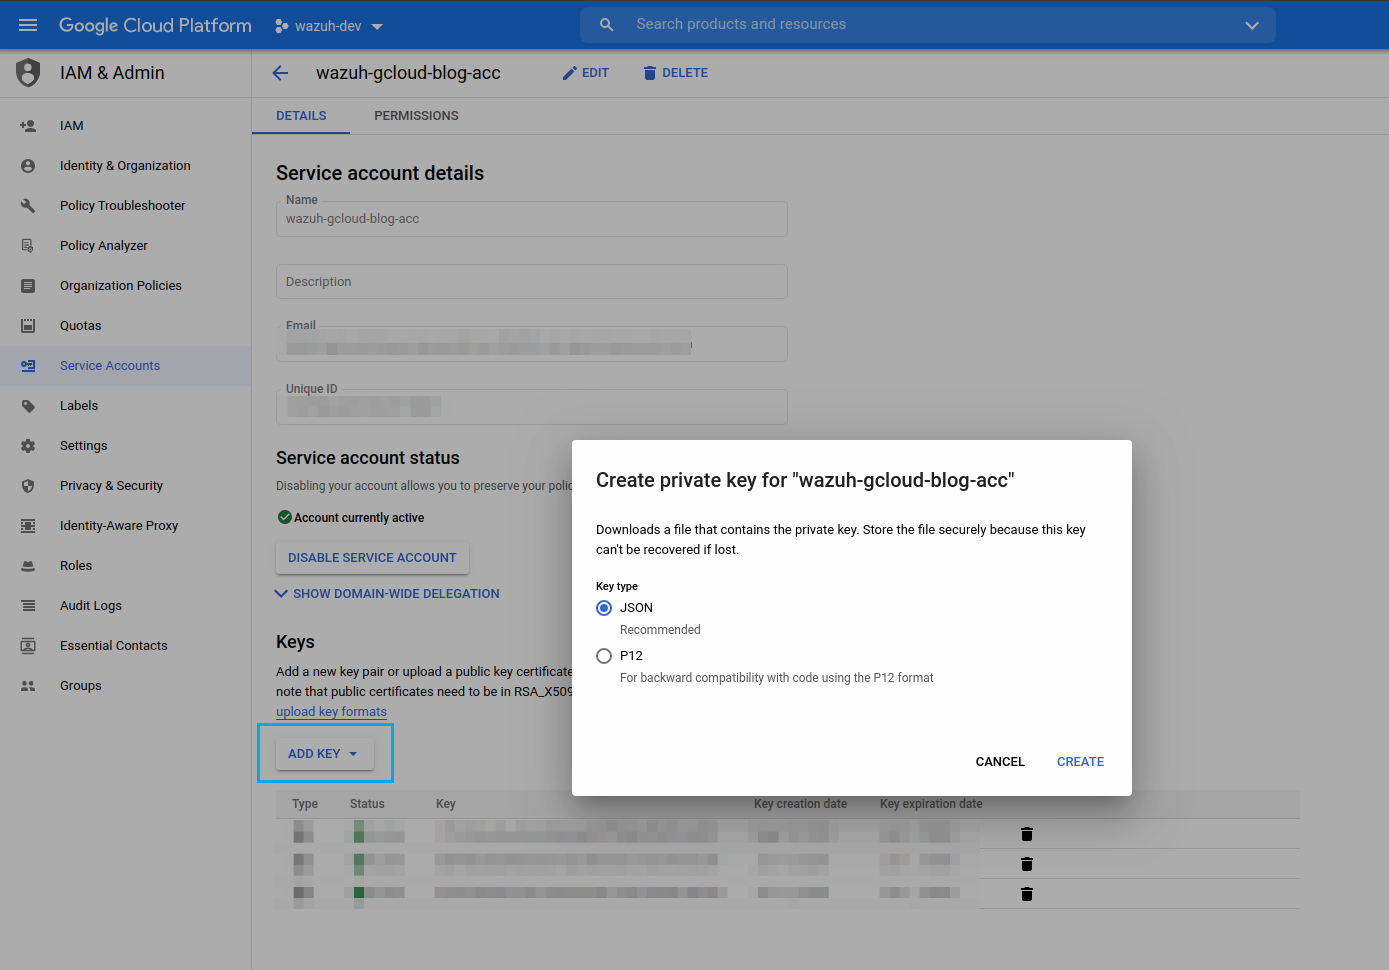Switch to the PERMISSIONS tab

[416, 116]
